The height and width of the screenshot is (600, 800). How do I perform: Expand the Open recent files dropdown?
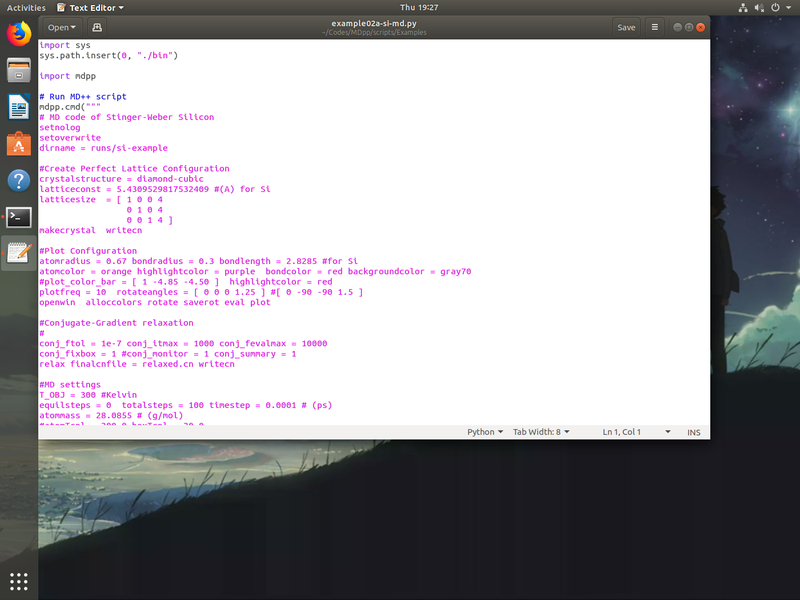(62, 28)
